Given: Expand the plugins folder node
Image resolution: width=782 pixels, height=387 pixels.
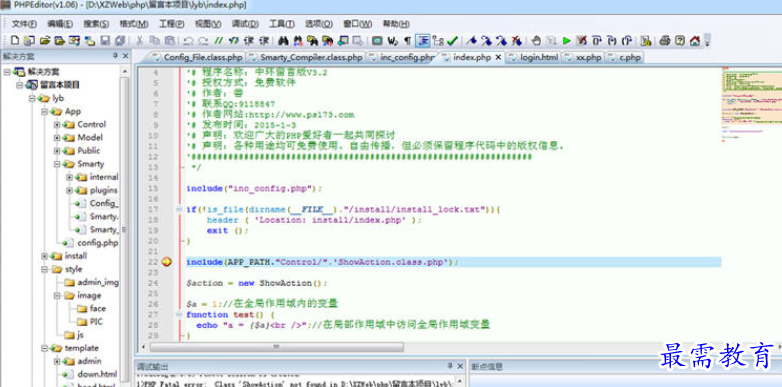Looking at the screenshot, I should tap(70, 190).
